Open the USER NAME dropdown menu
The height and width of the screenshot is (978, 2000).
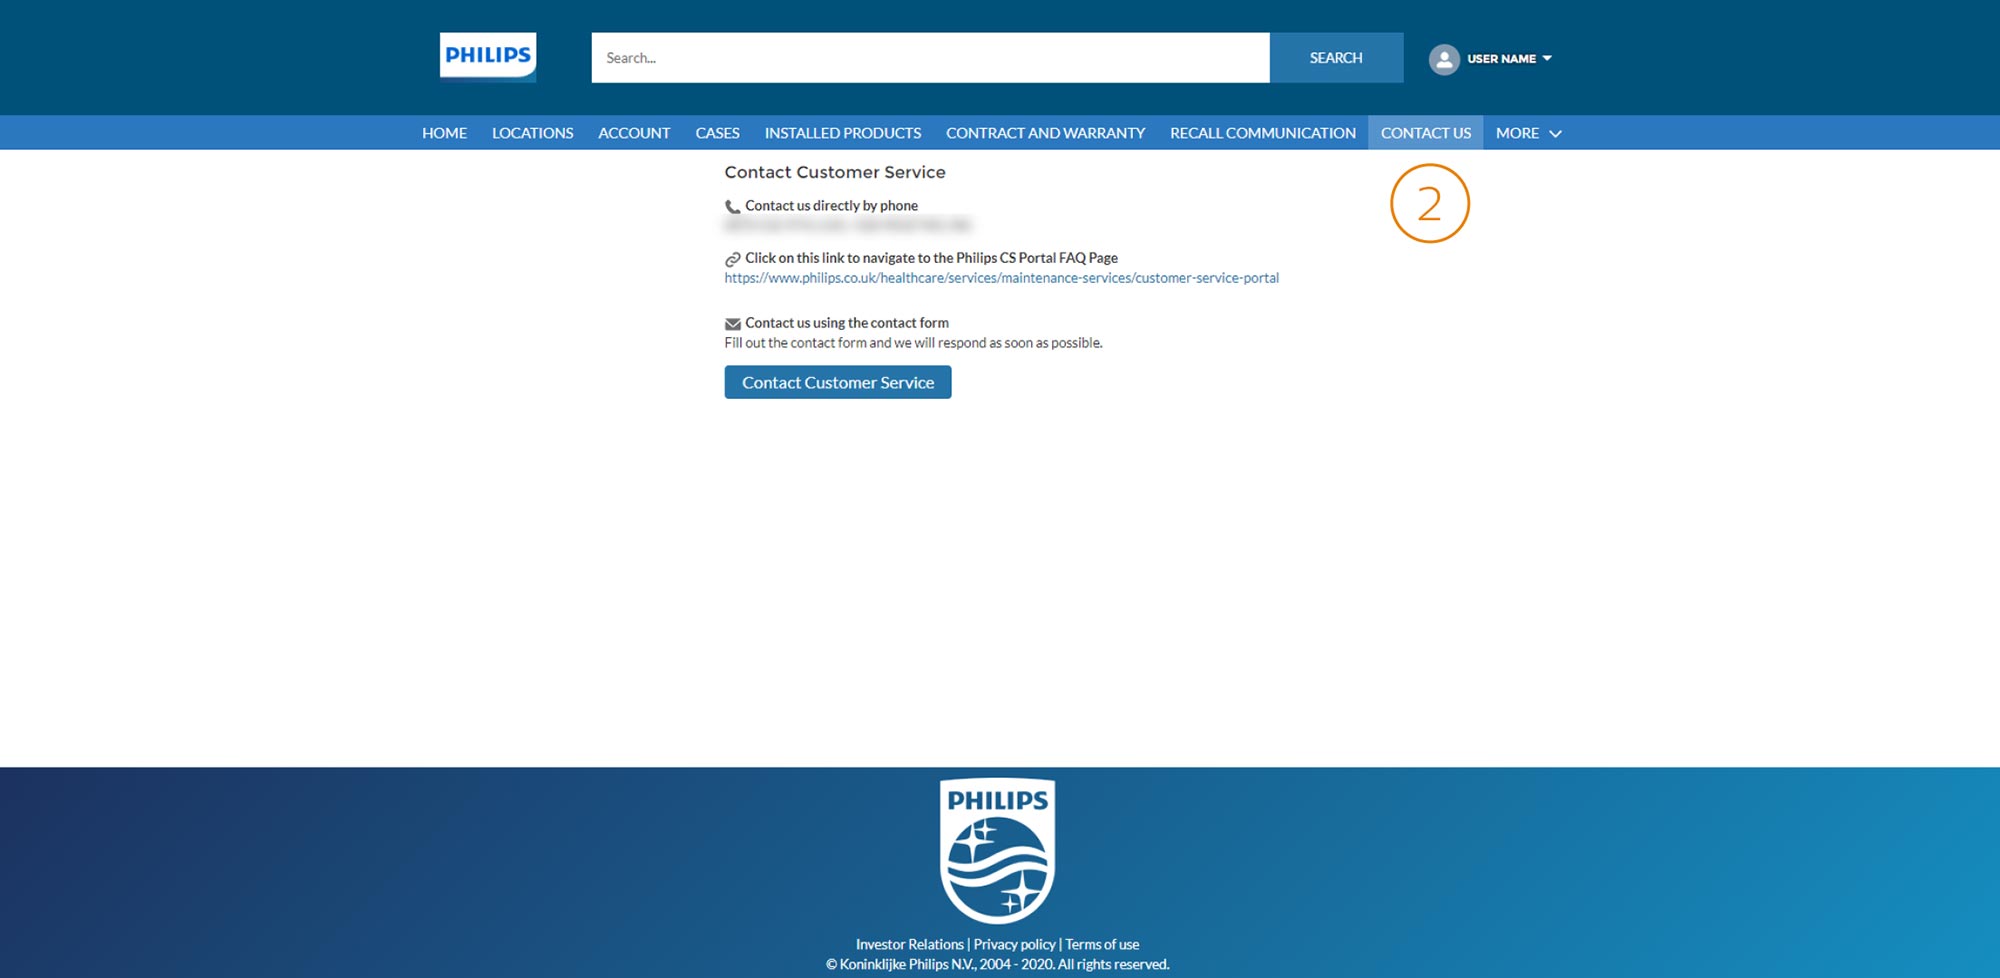pyautogui.click(x=1508, y=59)
